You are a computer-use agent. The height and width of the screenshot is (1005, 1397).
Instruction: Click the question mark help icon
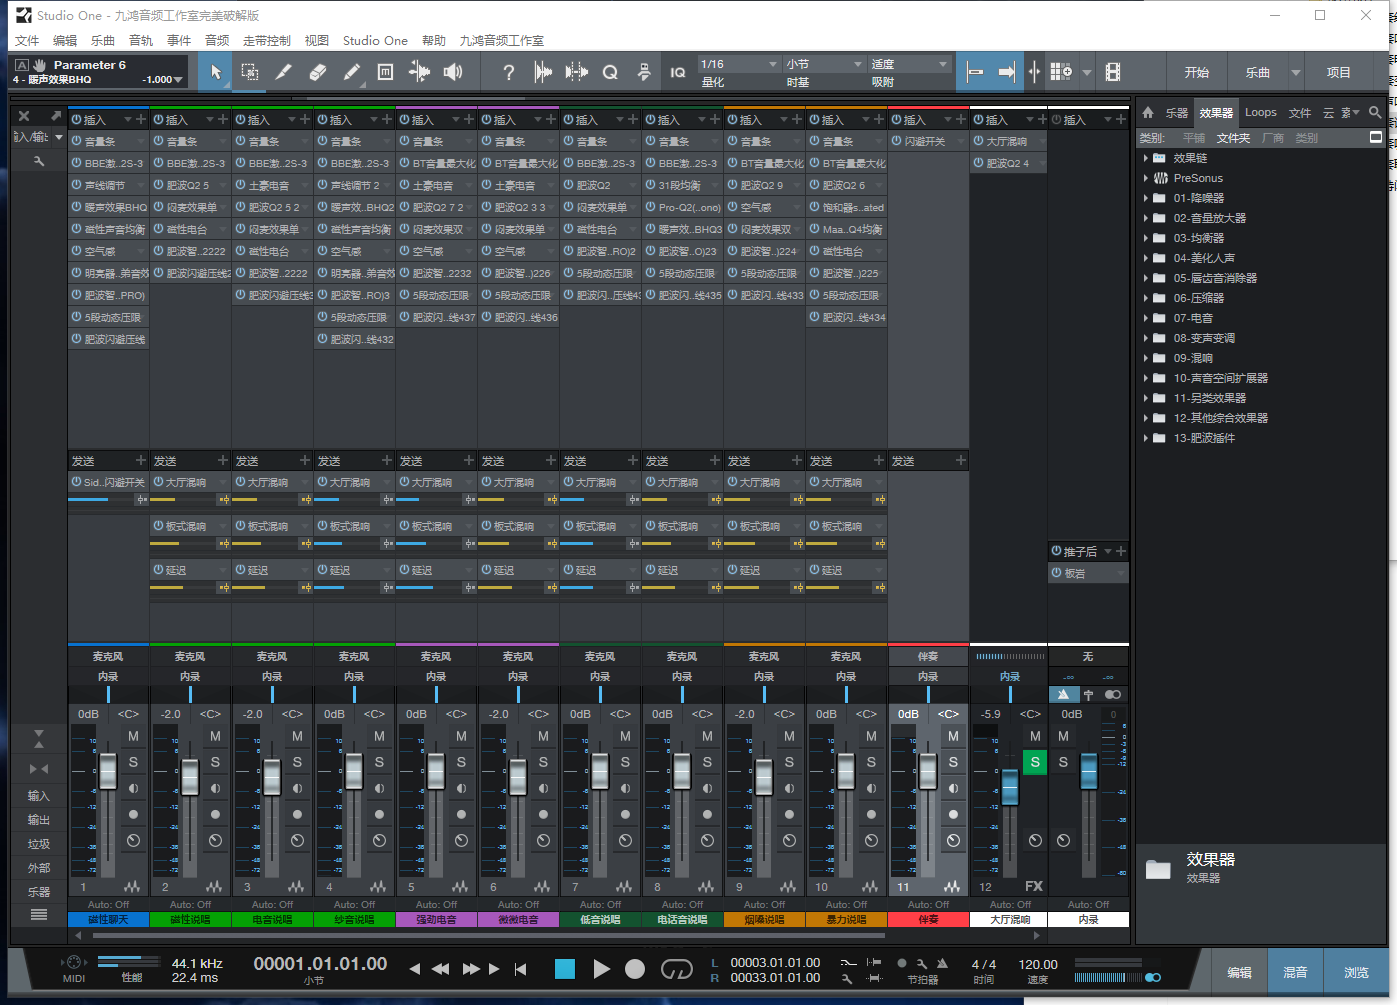[508, 72]
